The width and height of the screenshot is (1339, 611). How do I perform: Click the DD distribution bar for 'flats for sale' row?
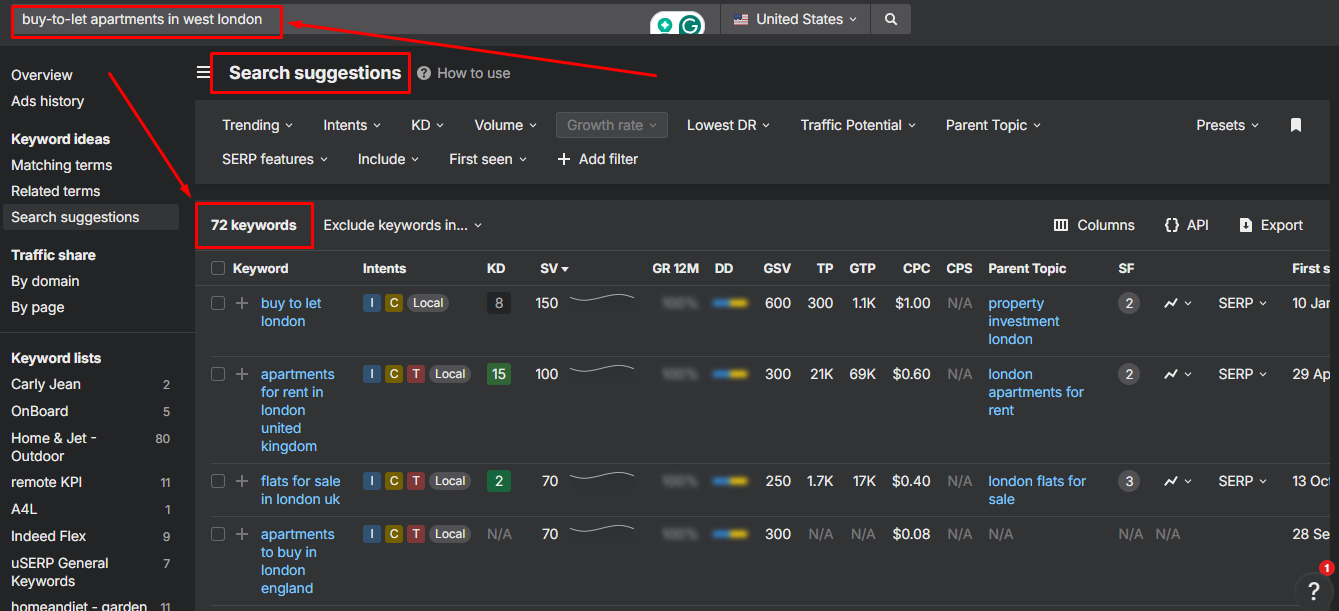point(730,481)
